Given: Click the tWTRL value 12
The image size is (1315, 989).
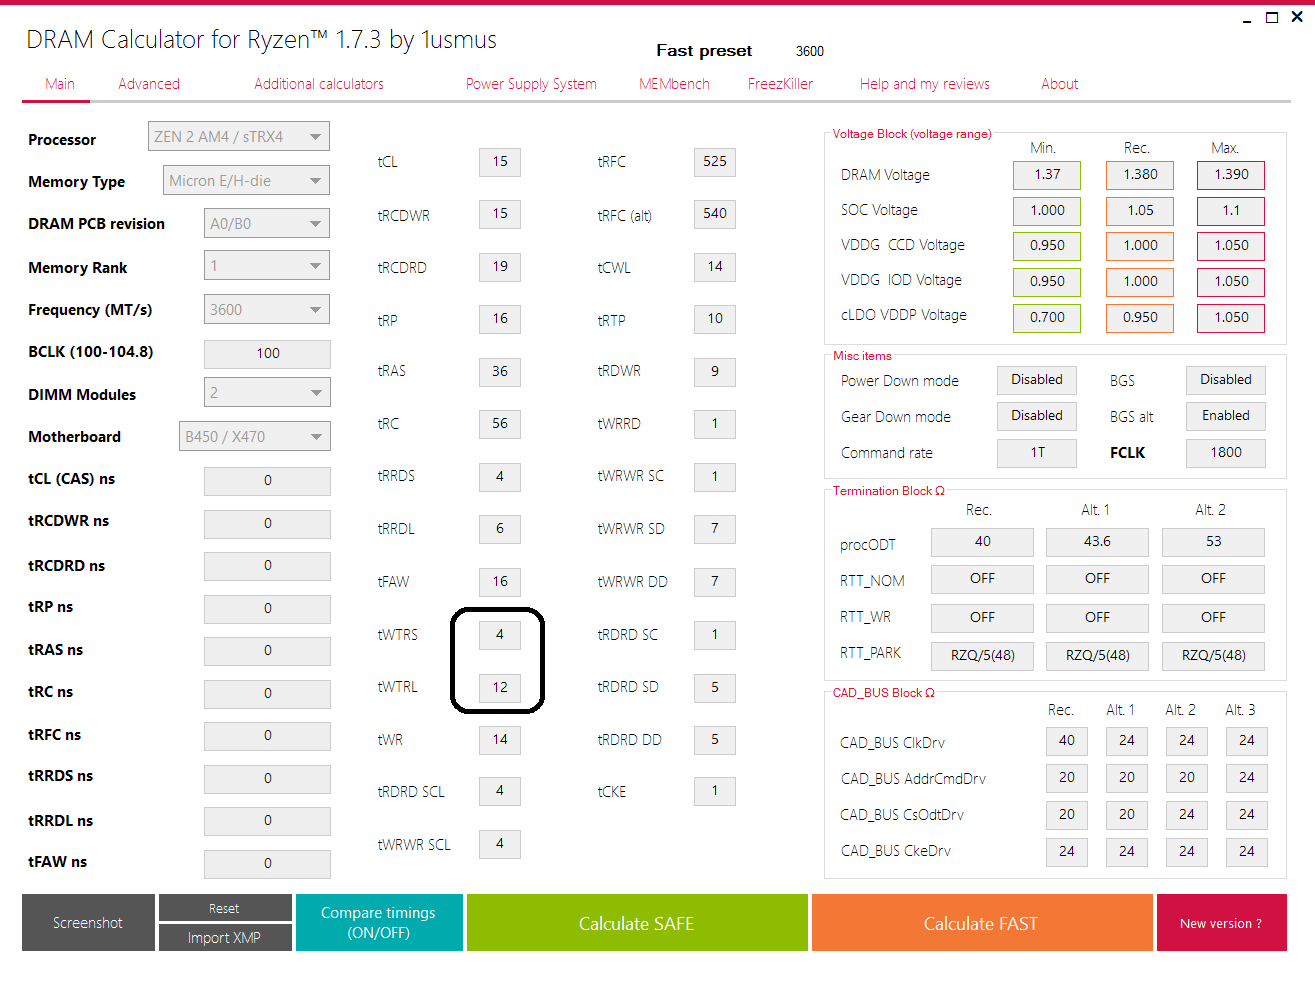Looking at the screenshot, I should click(500, 688).
